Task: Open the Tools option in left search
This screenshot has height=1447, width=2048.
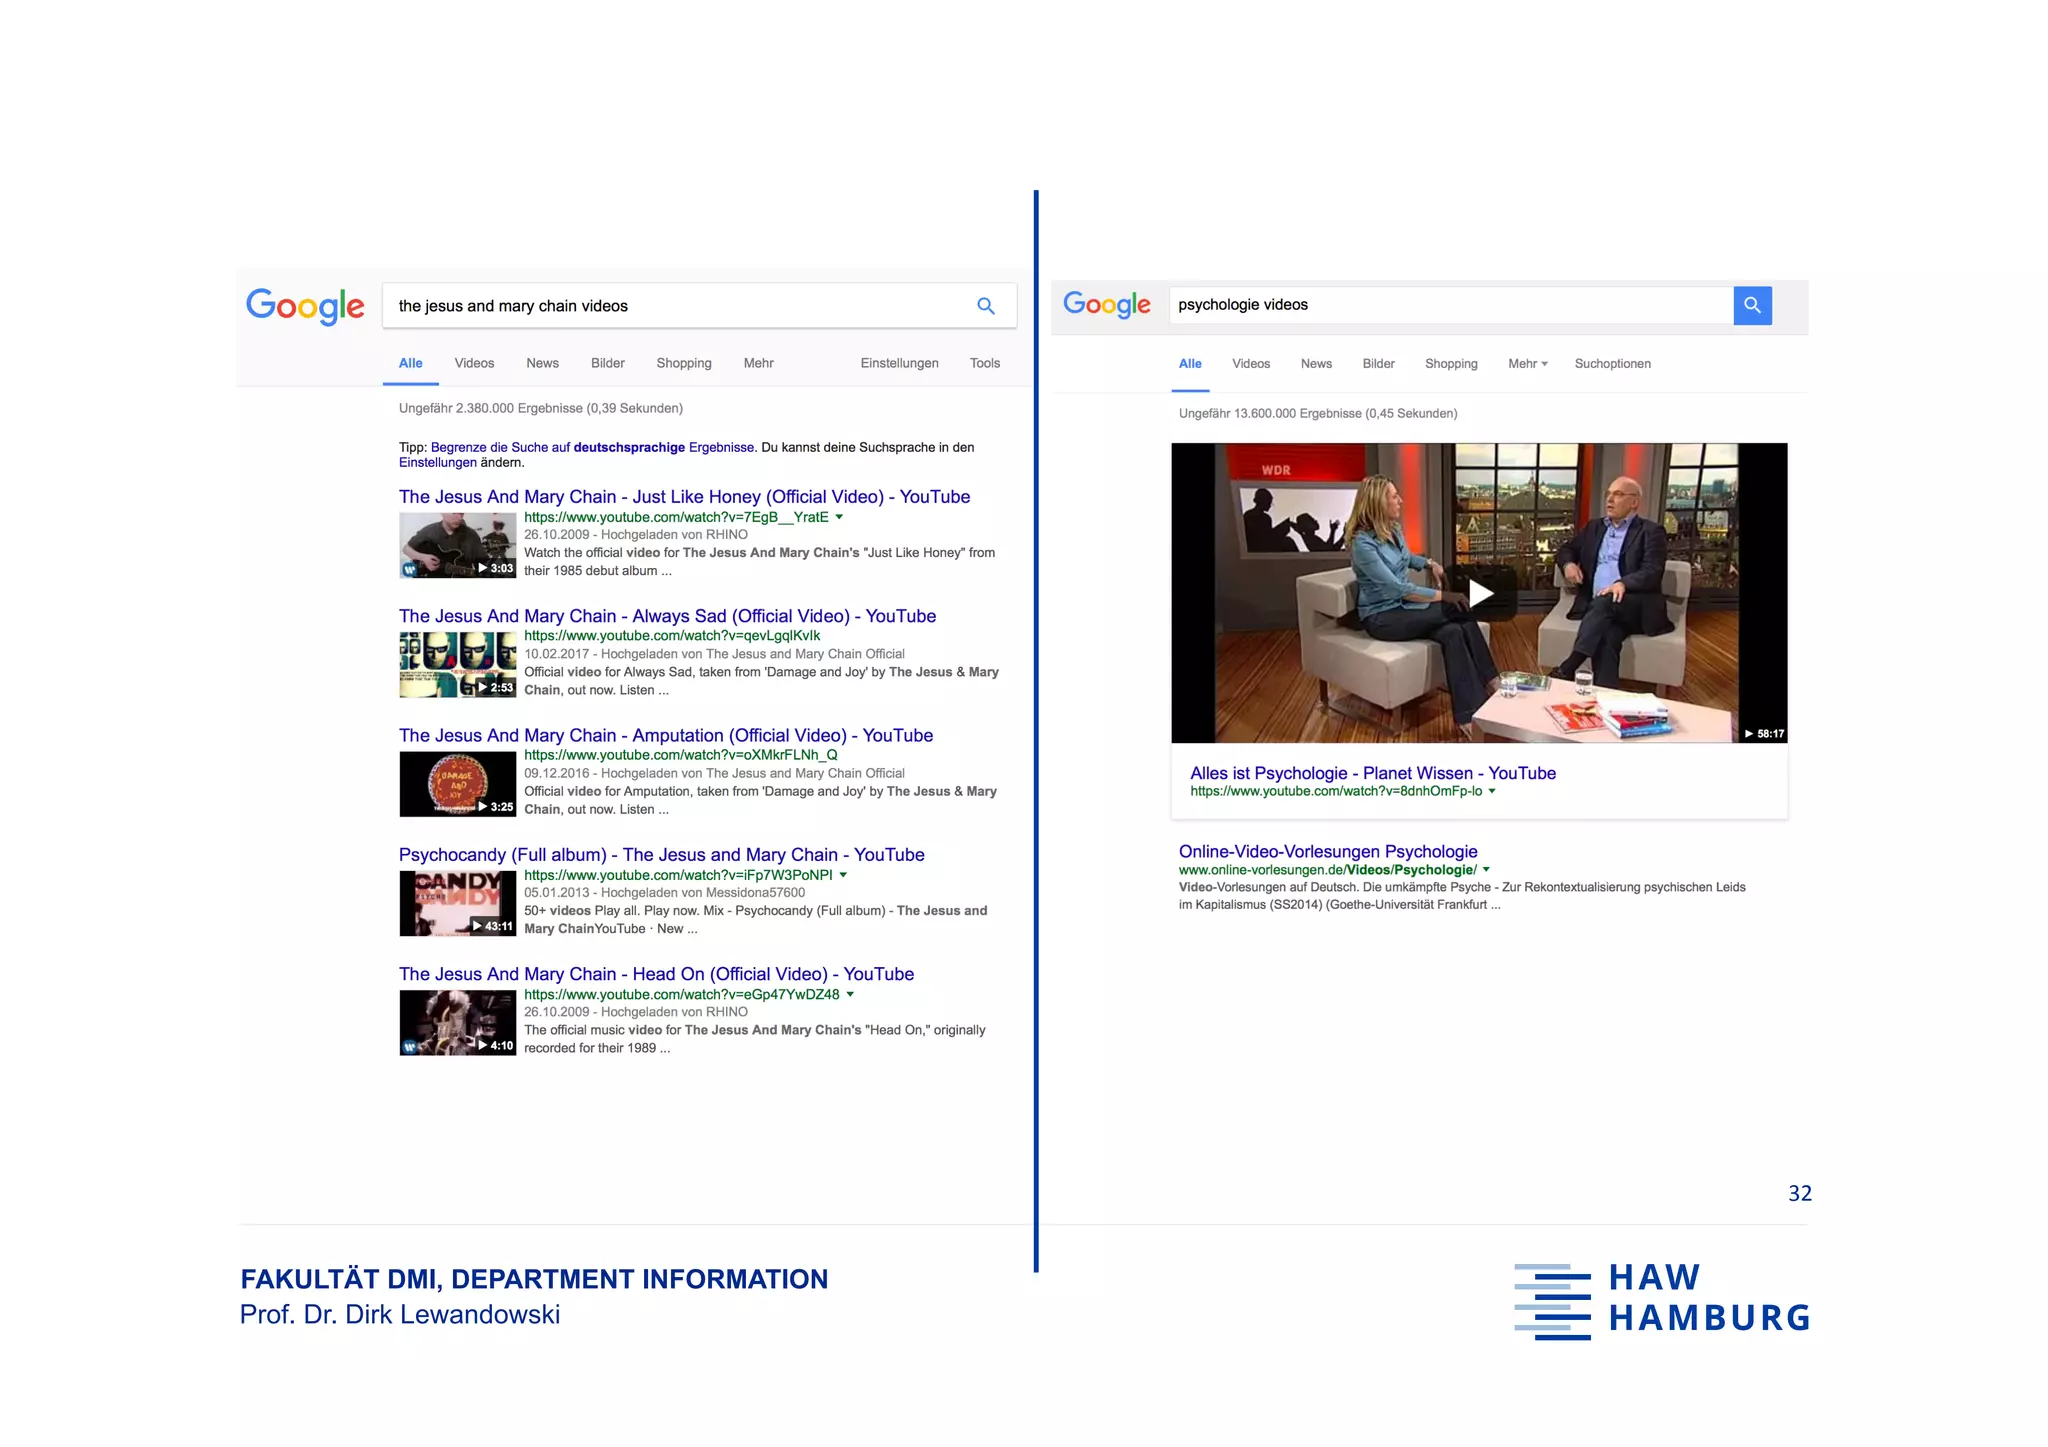Action: pyautogui.click(x=984, y=363)
